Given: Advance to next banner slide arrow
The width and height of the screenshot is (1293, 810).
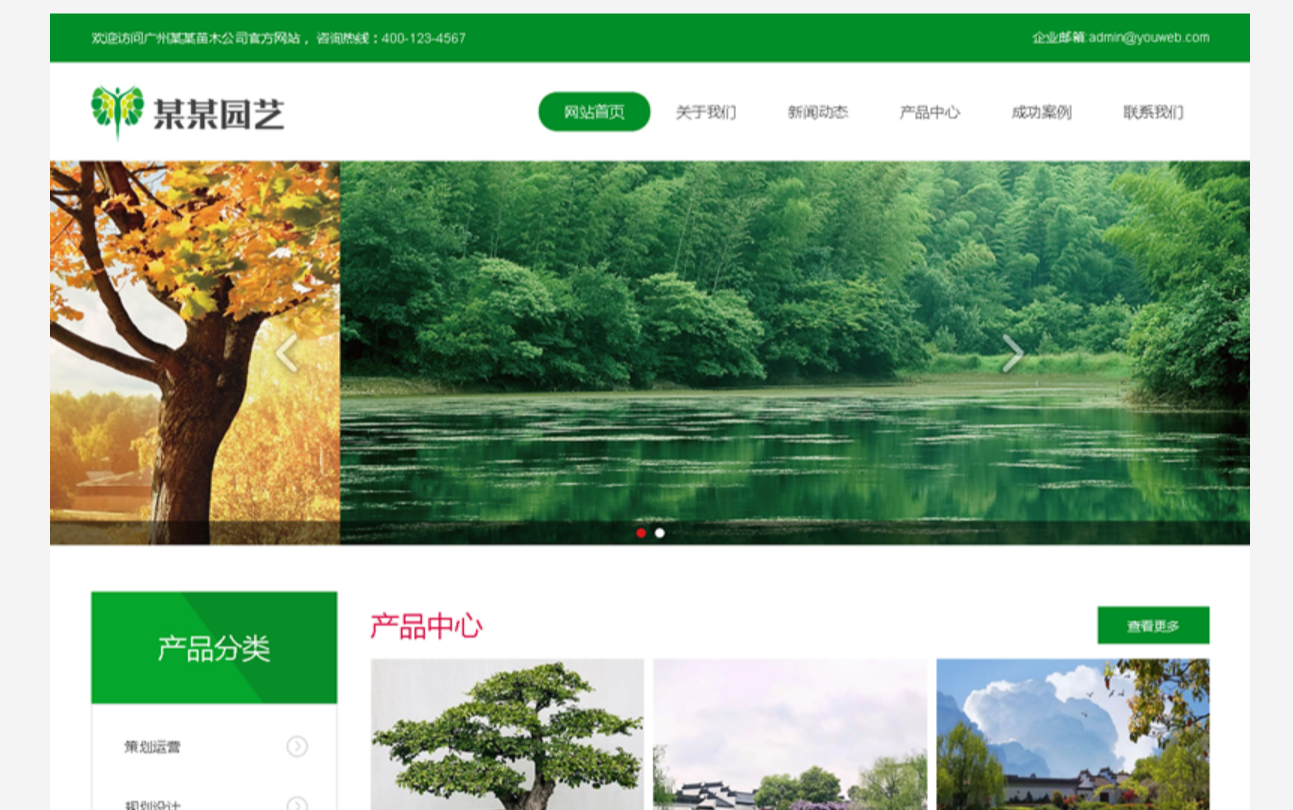Looking at the screenshot, I should 1012,353.
